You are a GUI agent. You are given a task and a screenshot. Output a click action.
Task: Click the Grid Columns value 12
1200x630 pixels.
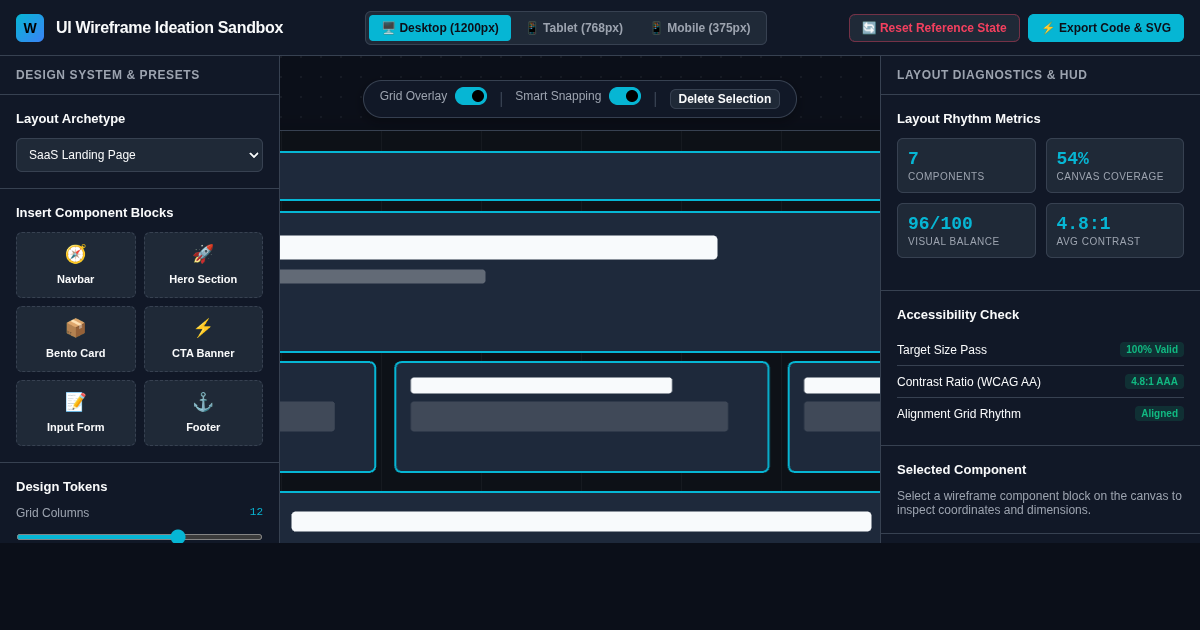256,512
